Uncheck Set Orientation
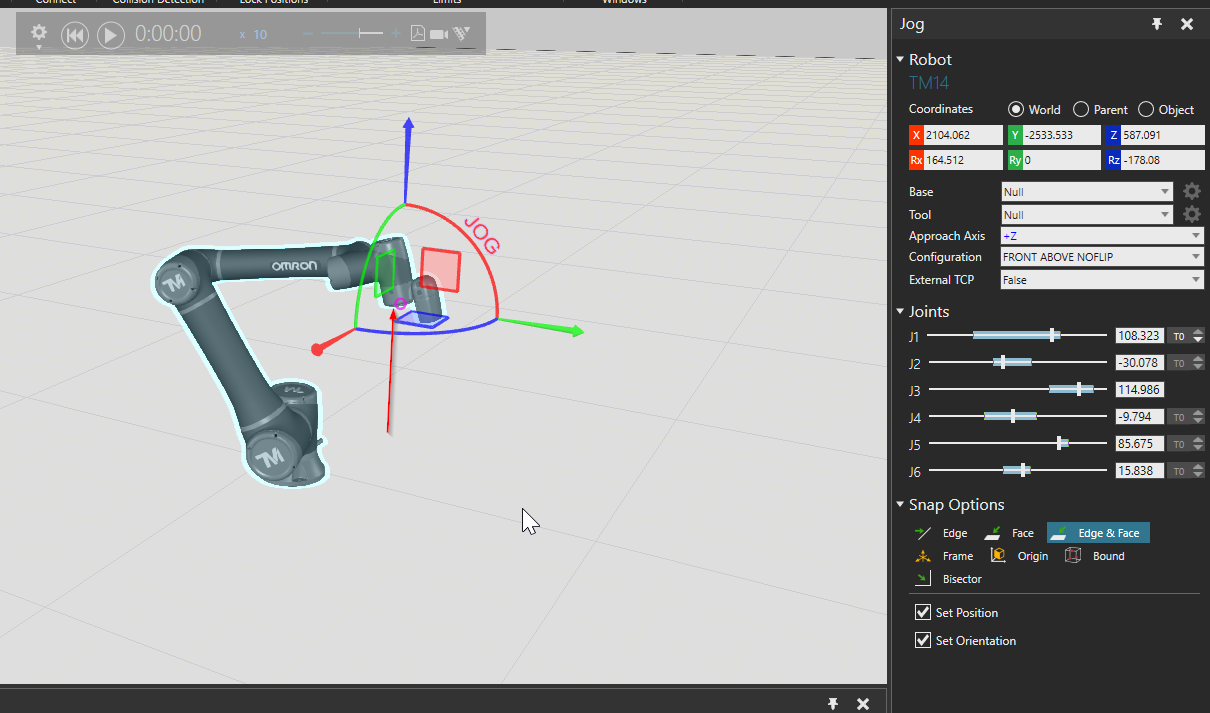Viewport: 1210px width, 713px height. [923, 640]
